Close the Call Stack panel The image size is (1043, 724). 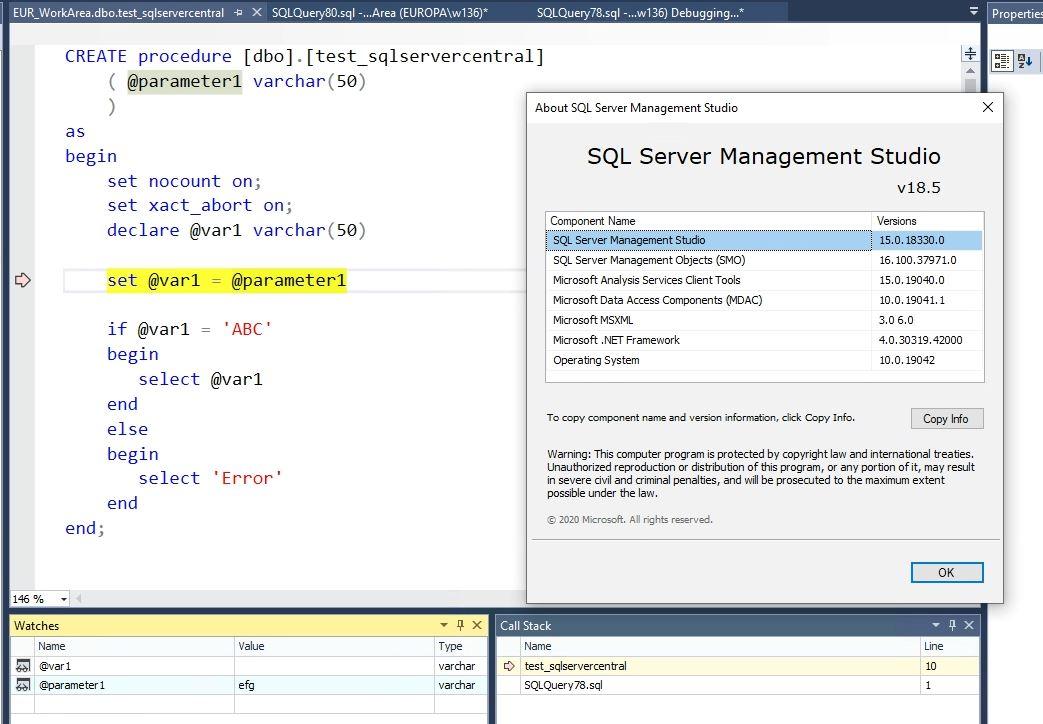(969, 625)
